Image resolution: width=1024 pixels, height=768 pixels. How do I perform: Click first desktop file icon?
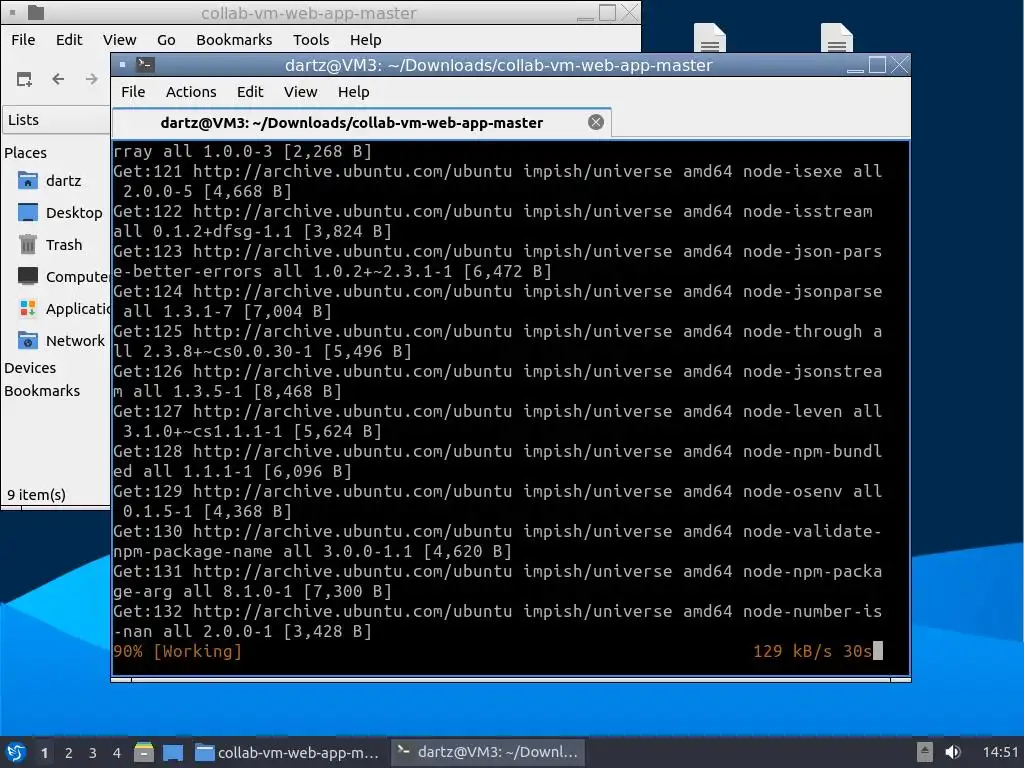tap(710, 37)
